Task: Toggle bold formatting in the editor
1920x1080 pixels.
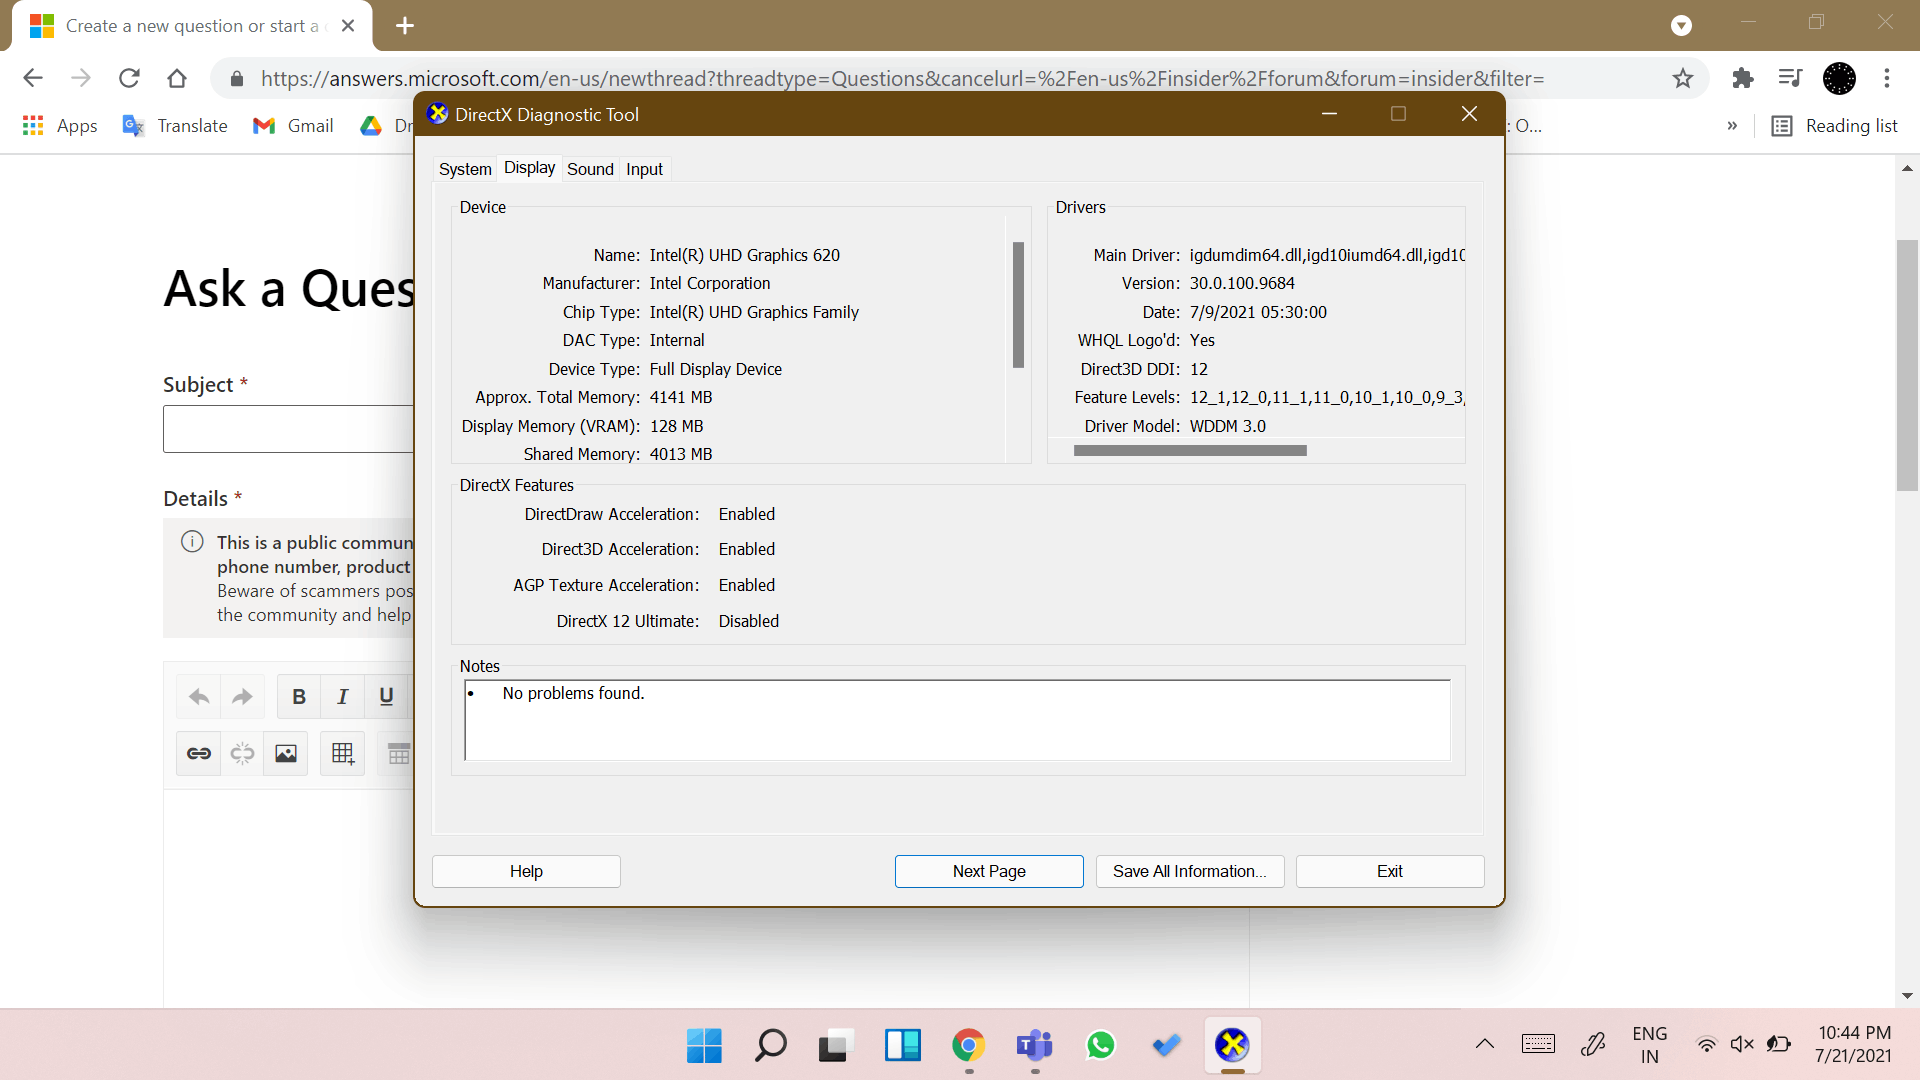Action: (298, 696)
